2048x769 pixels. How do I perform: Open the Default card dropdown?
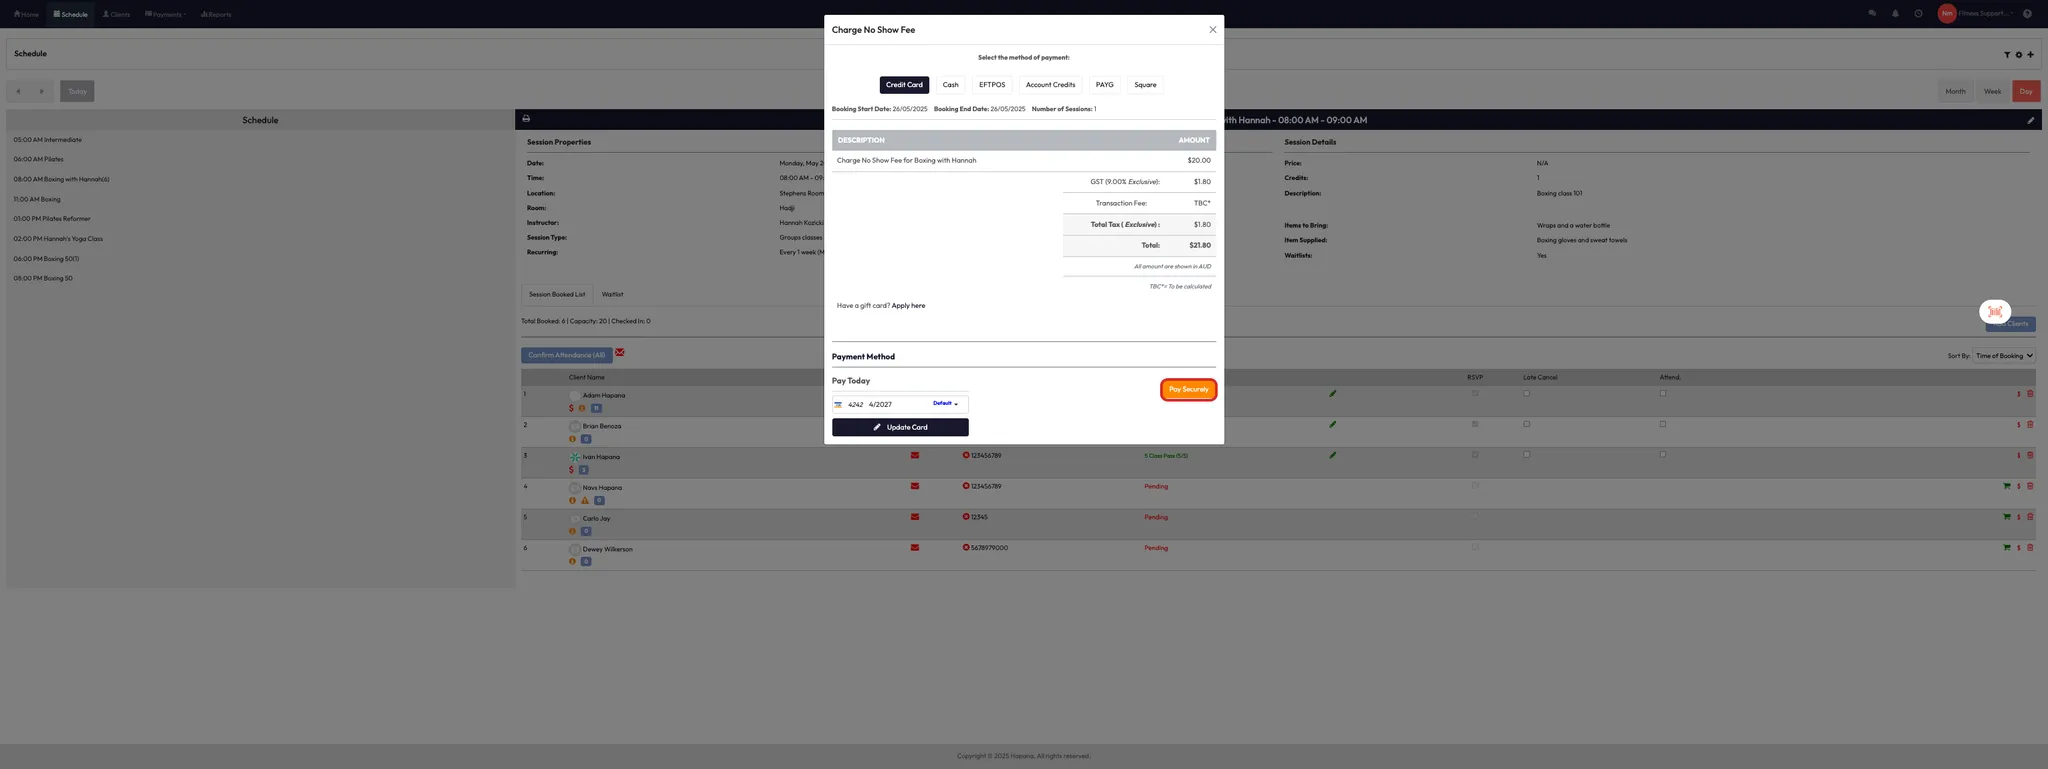tap(945, 404)
